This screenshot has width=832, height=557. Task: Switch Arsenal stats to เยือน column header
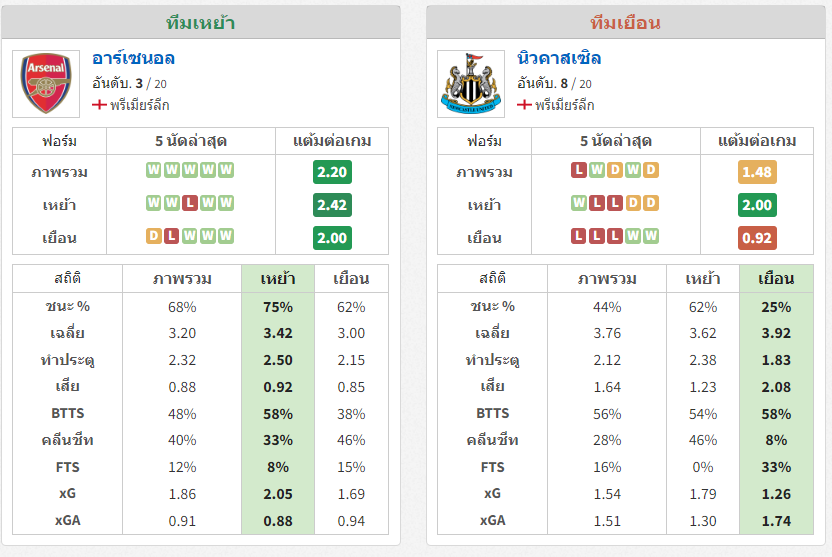tap(351, 278)
